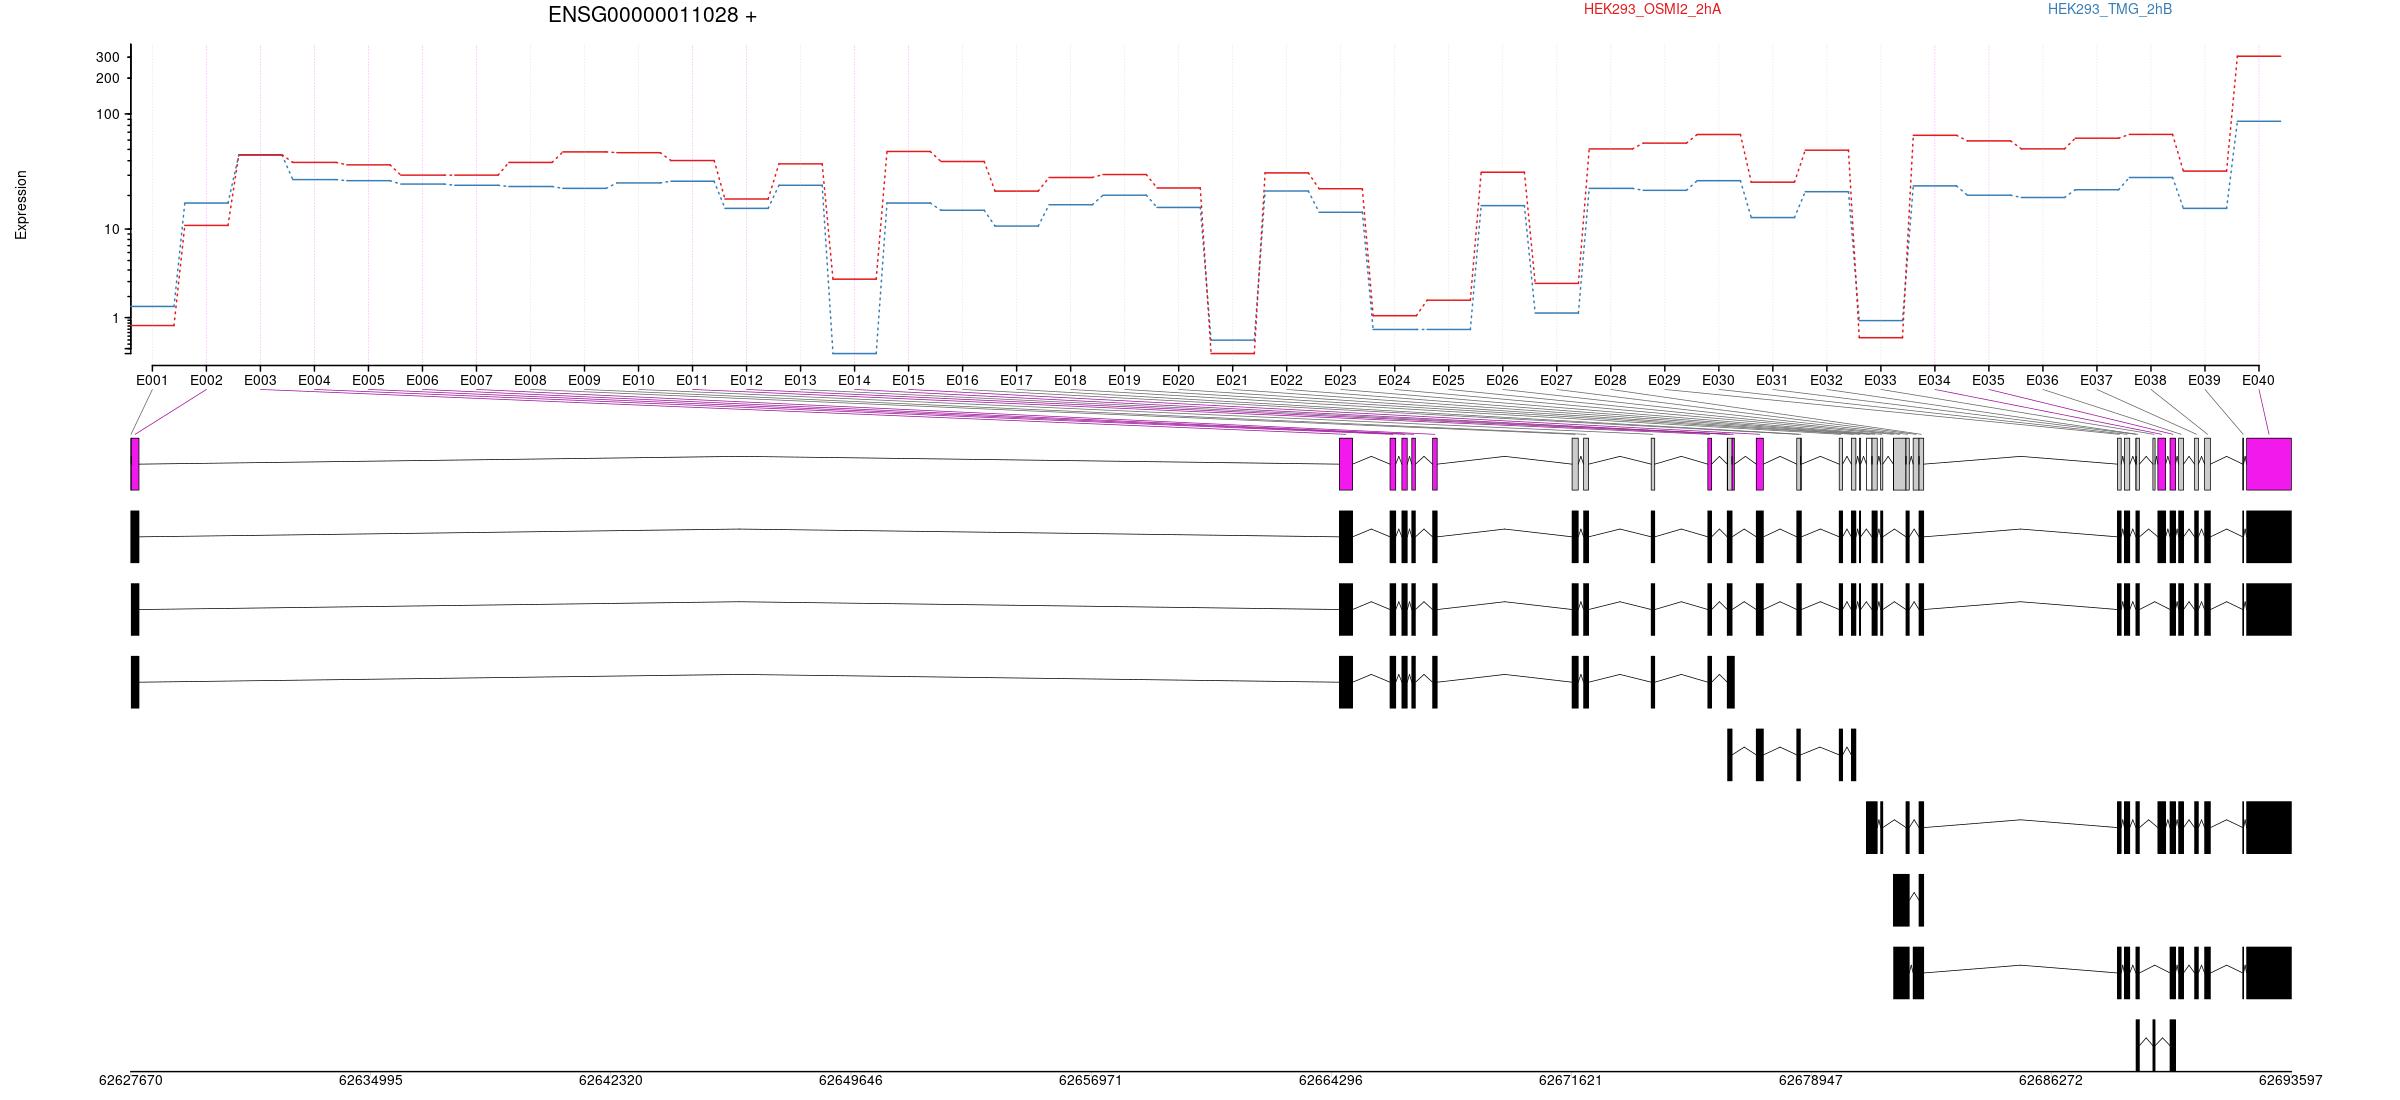Click the short three-exon bottom transcript
The image size is (2400, 1100).
2156,1045
